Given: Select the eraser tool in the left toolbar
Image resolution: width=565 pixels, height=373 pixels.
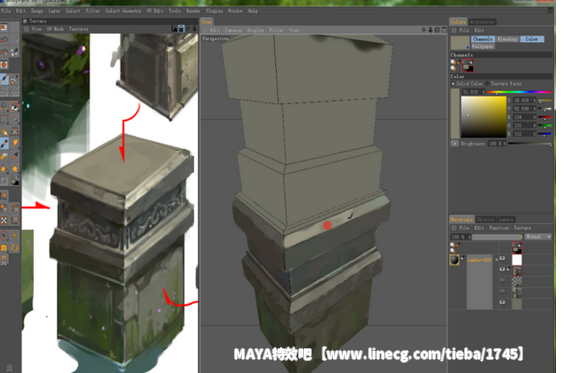Looking at the screenshot, I should pos(4,156).
